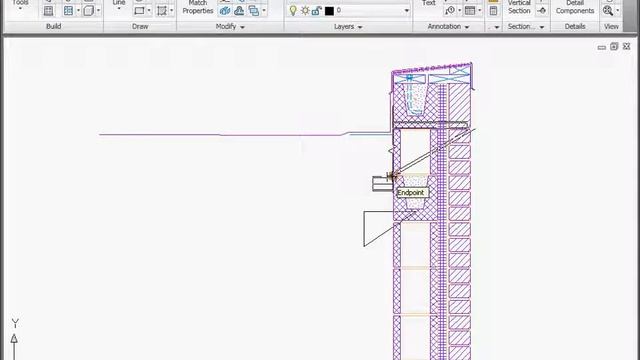Viewport: 640px width, 360px height.
Task: Click the hatch boundary tool icon
Action: click(162, 11)
